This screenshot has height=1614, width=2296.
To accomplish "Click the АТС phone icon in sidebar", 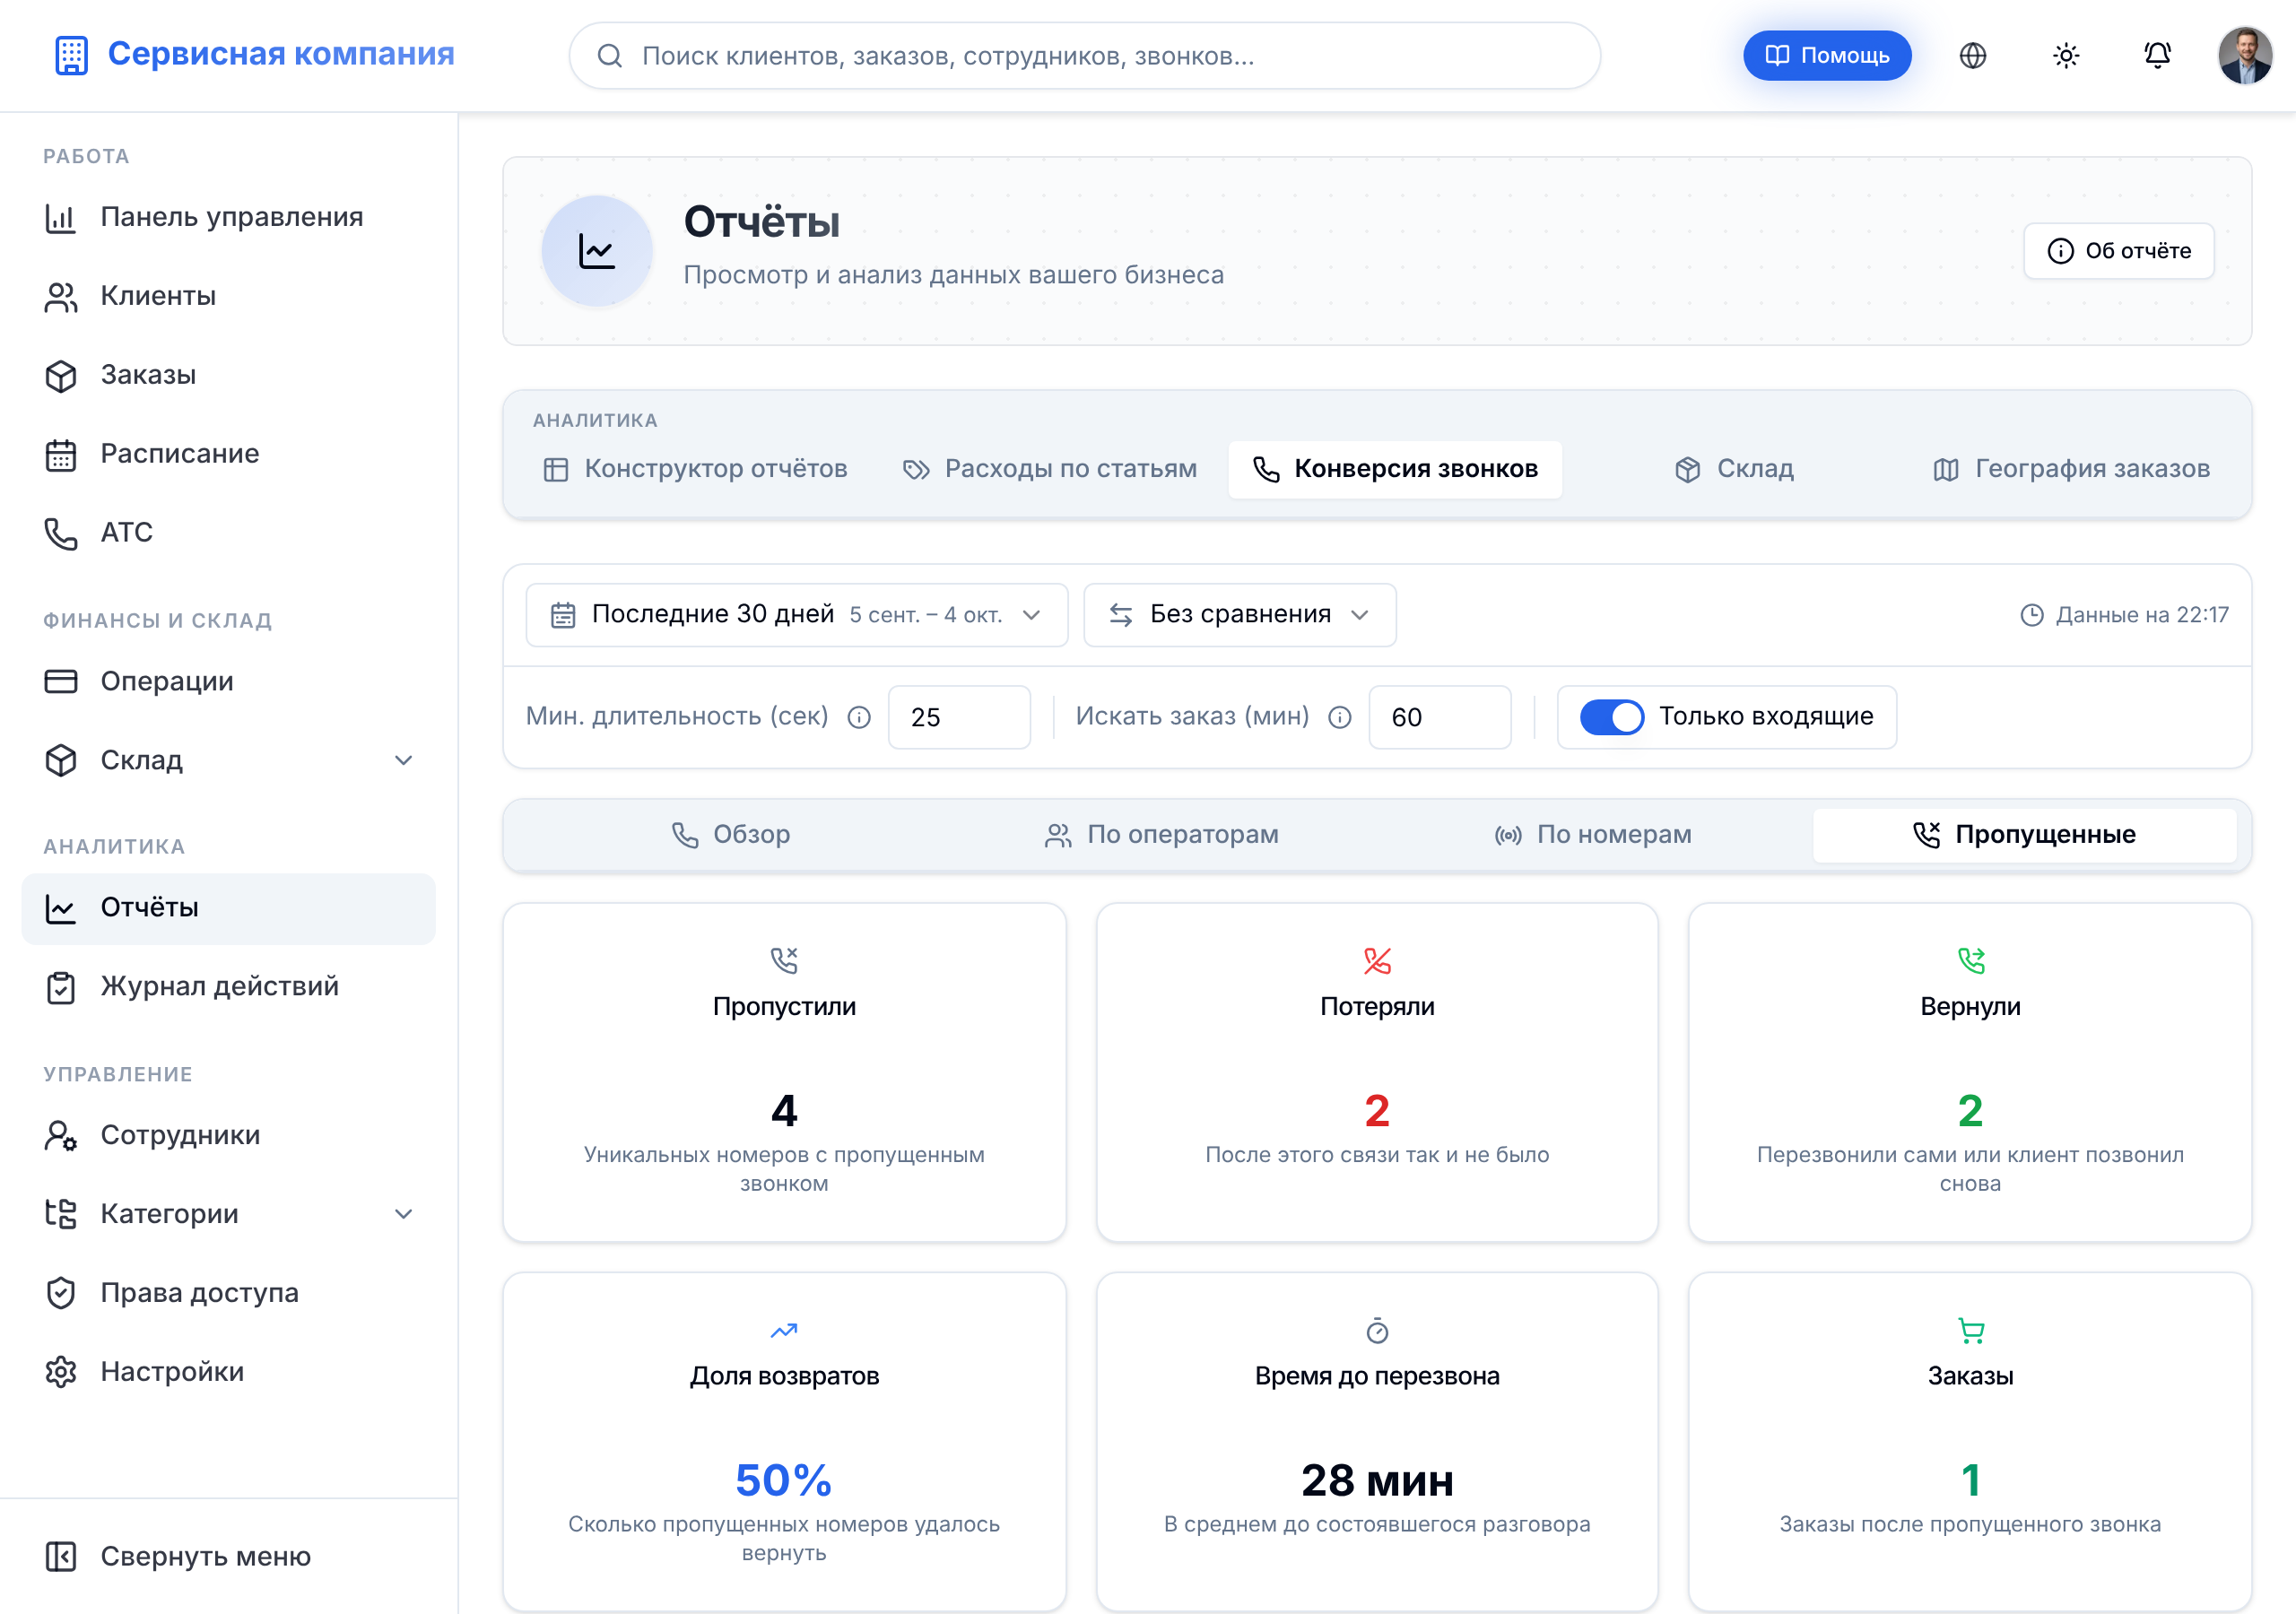I will [61, 533].
